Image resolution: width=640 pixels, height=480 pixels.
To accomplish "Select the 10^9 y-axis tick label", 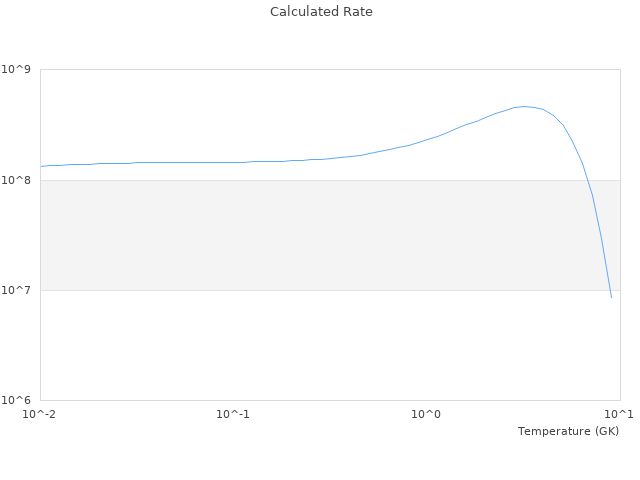I will pos(17,70).
